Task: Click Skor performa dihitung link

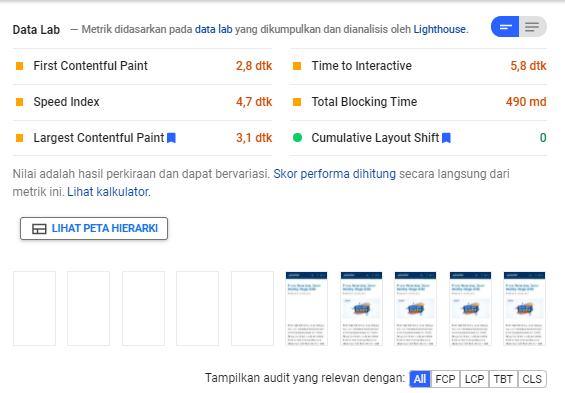Action: tap(334, 174)
